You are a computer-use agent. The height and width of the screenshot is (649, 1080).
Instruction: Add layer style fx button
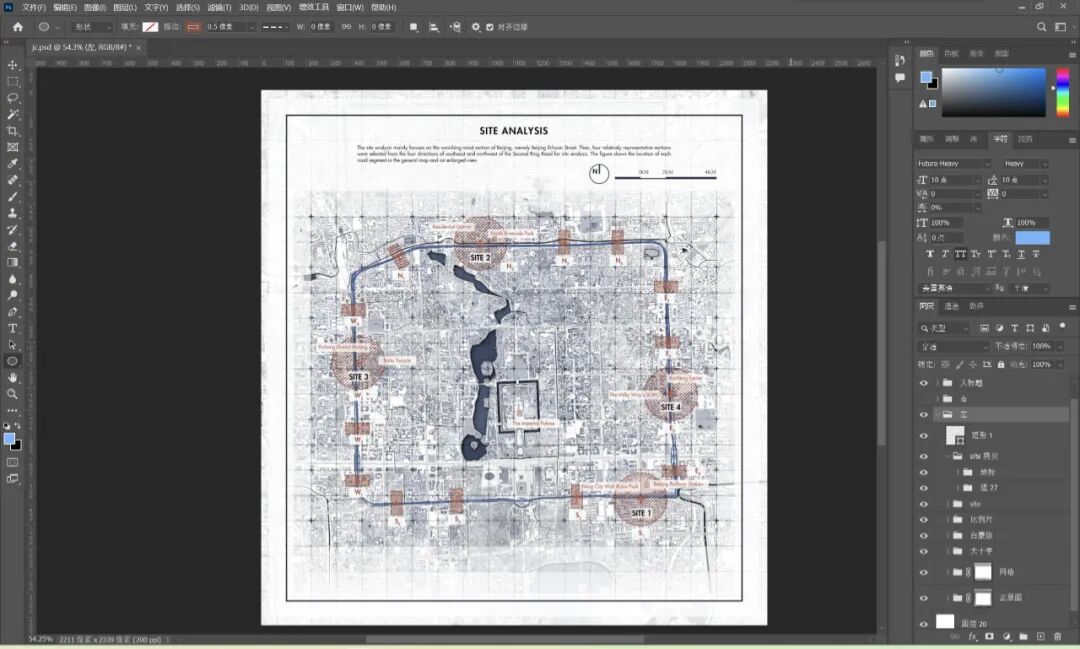(x=973, y=637)
